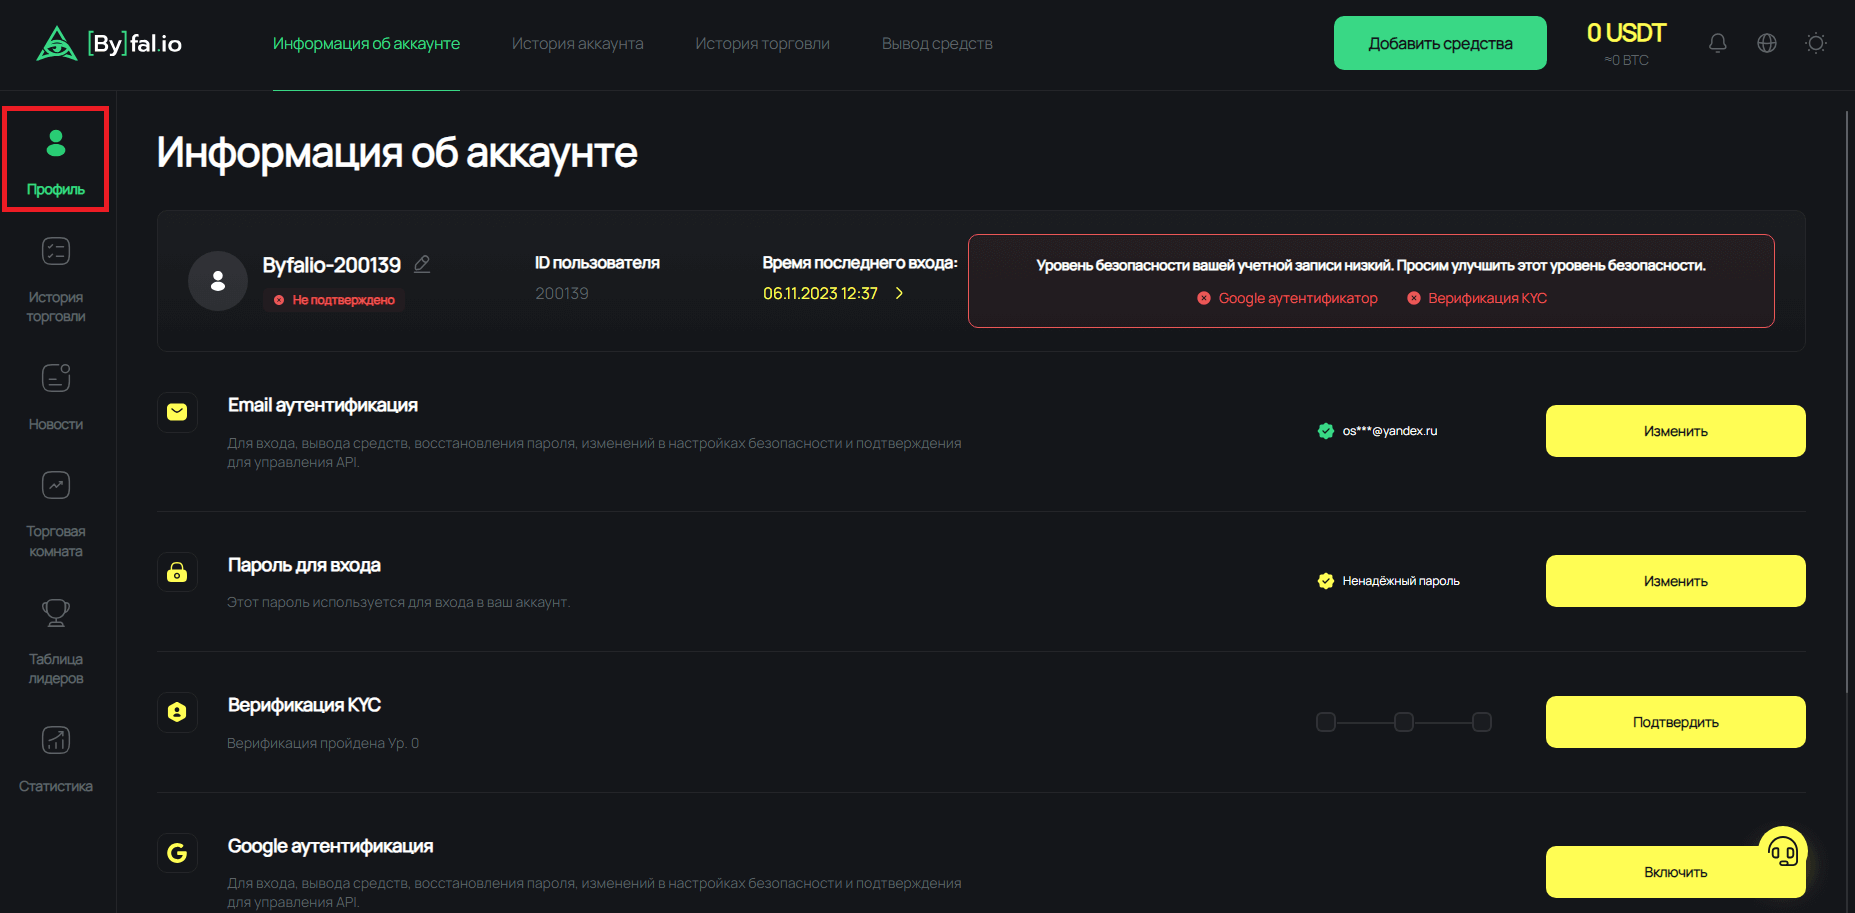Click Изменить for Email authentication
Image resolution: width=1855 pixels, height=913 pixels.
click(1675, 431)
